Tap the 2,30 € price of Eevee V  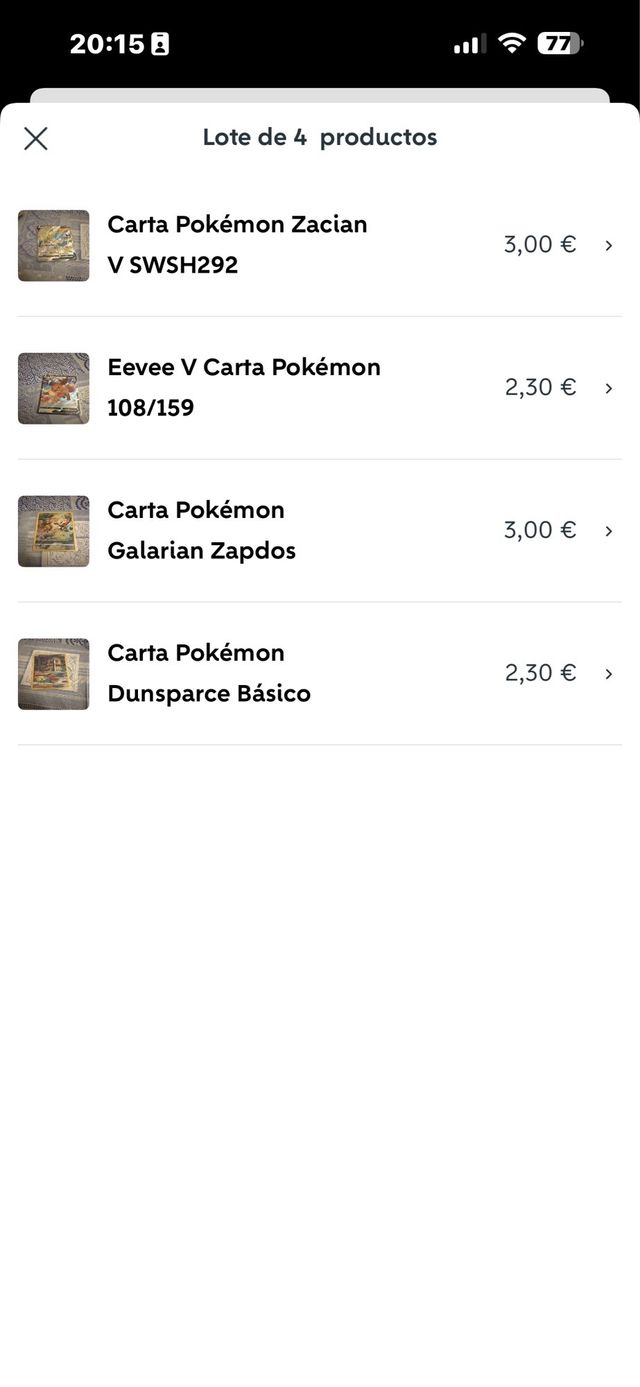point(540,388)
